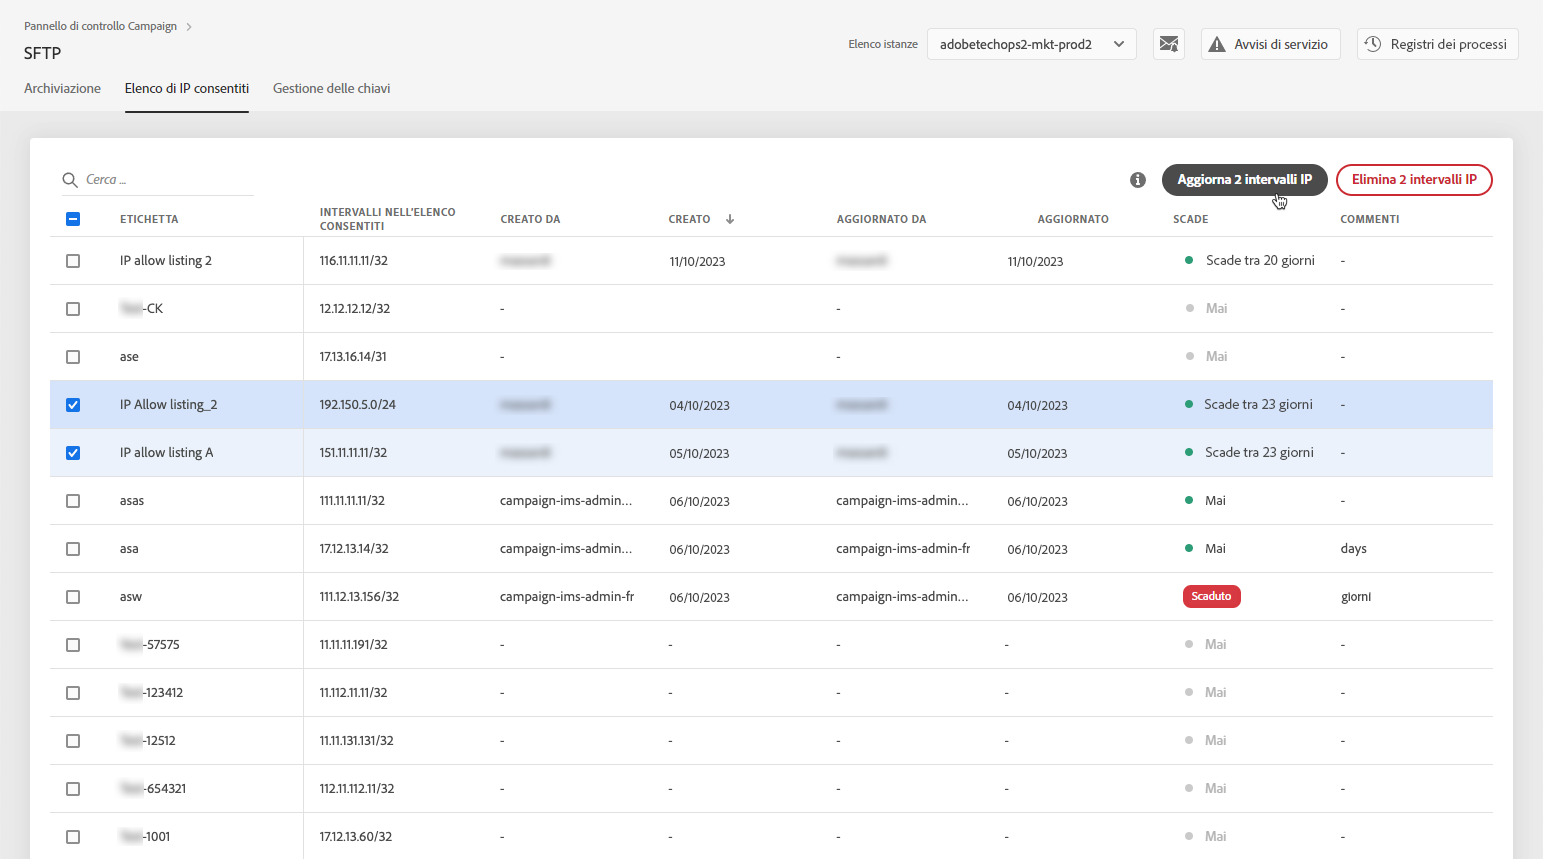
Task: Deselect the IP allow listing A row
Action: 73,453
